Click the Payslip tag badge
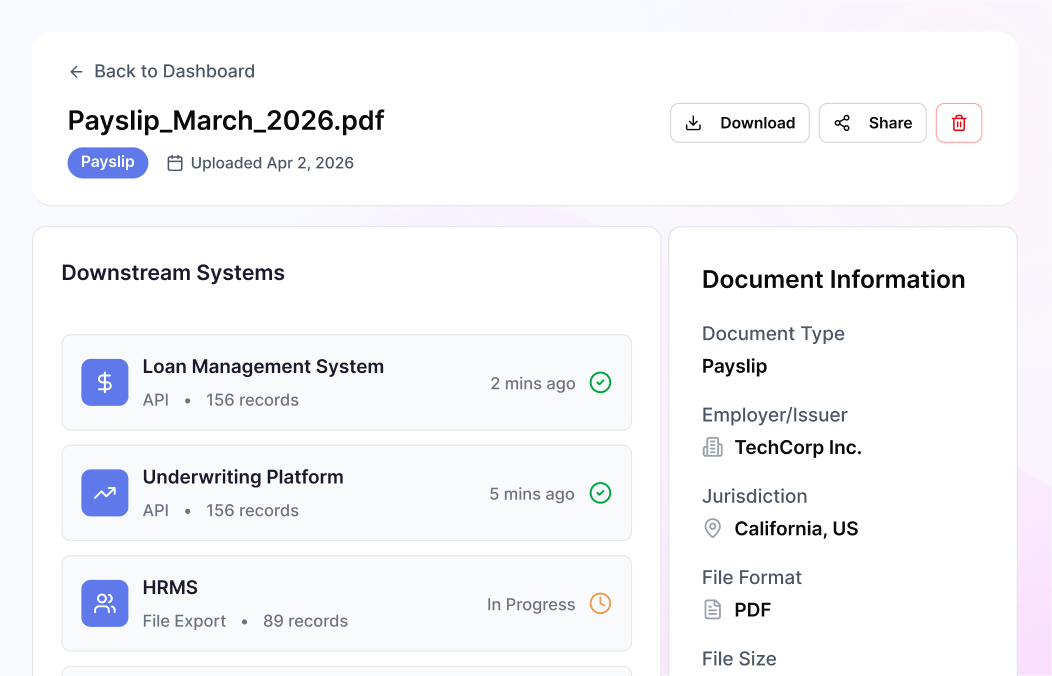 coord(108,162)
